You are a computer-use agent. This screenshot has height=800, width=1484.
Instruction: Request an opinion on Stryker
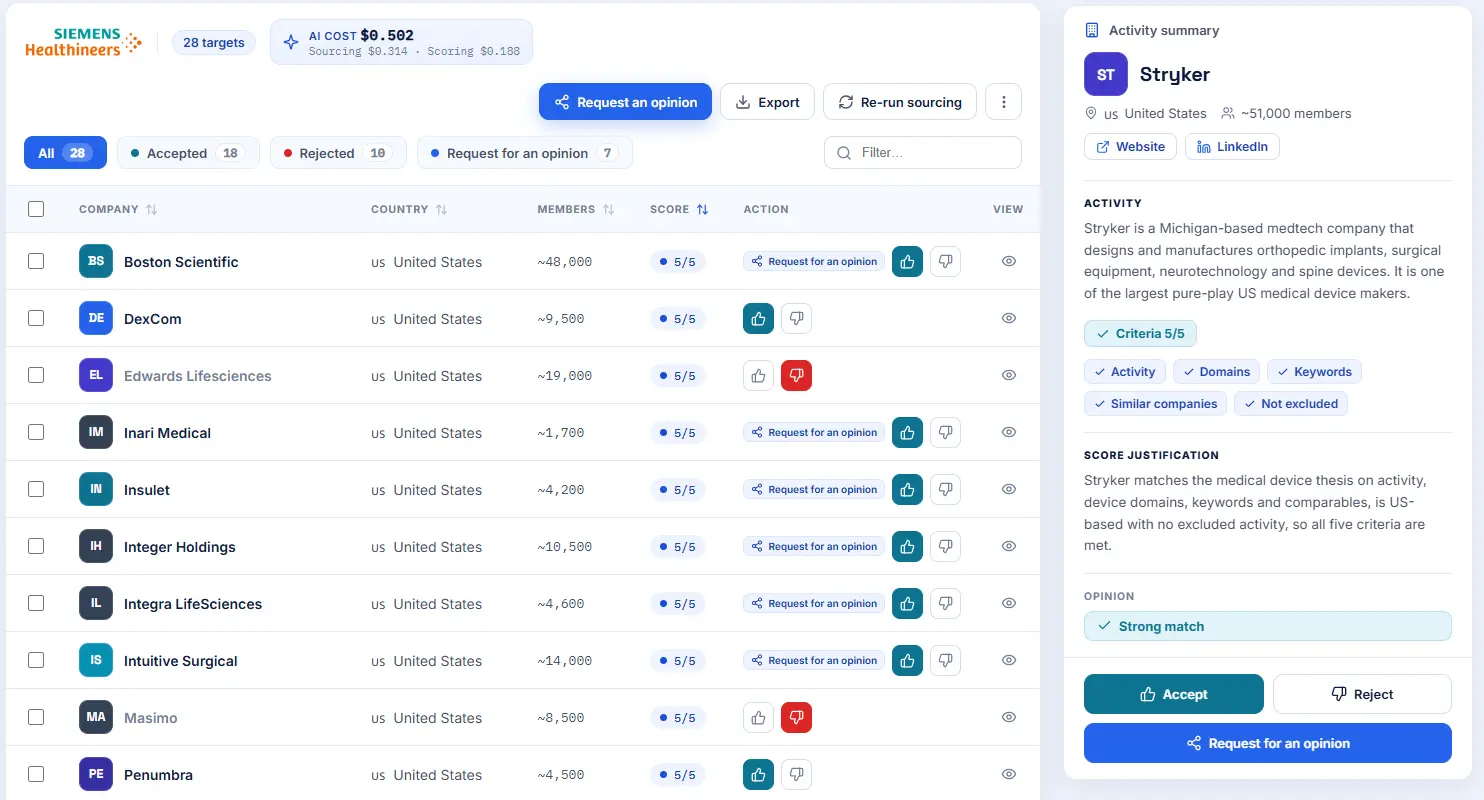coord(1268,743)
